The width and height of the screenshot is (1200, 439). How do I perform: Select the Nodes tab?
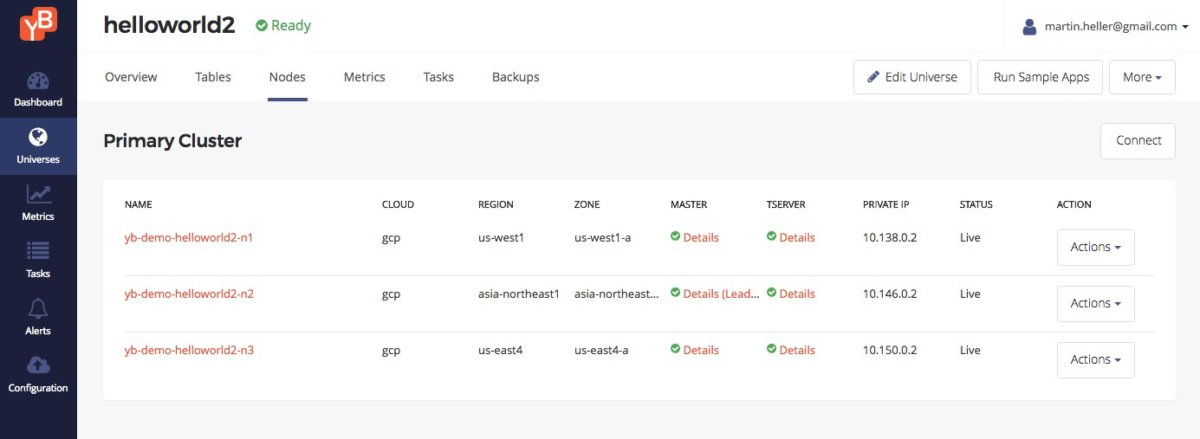(287, 77)
